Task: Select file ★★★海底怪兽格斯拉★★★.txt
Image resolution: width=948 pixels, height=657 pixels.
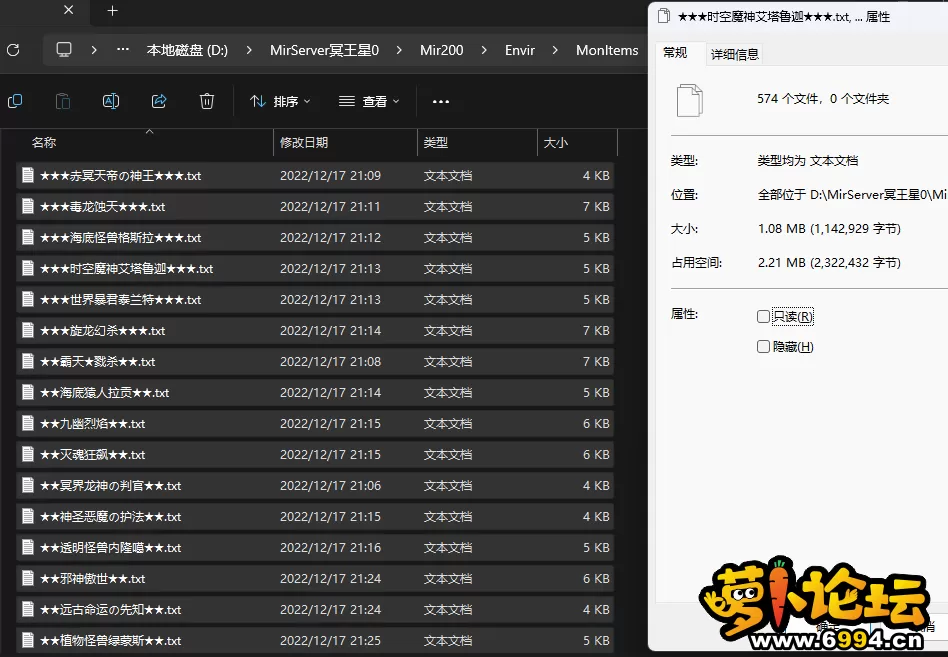Action: [315, 238]
